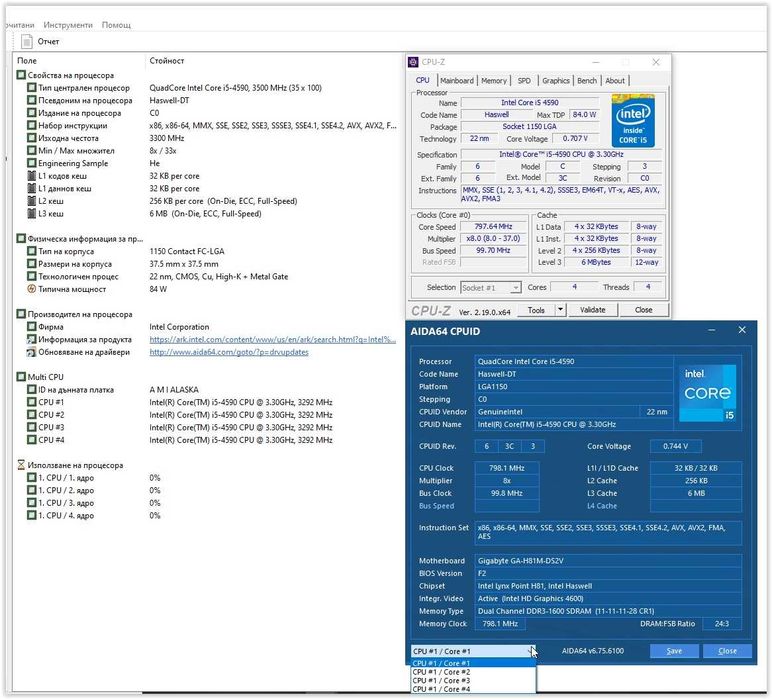Click the Поле column header
Viewport: 772px width, 699px height.
point(27,61)
